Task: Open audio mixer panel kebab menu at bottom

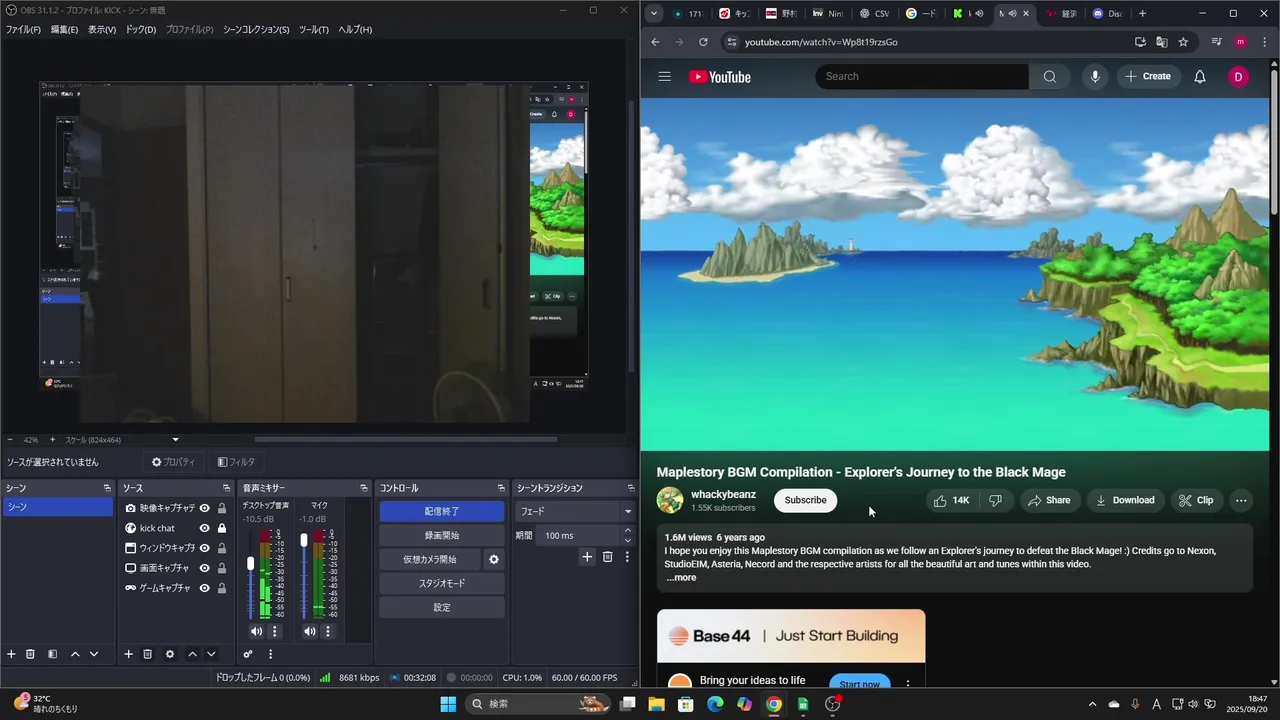Action: [270, 654]
